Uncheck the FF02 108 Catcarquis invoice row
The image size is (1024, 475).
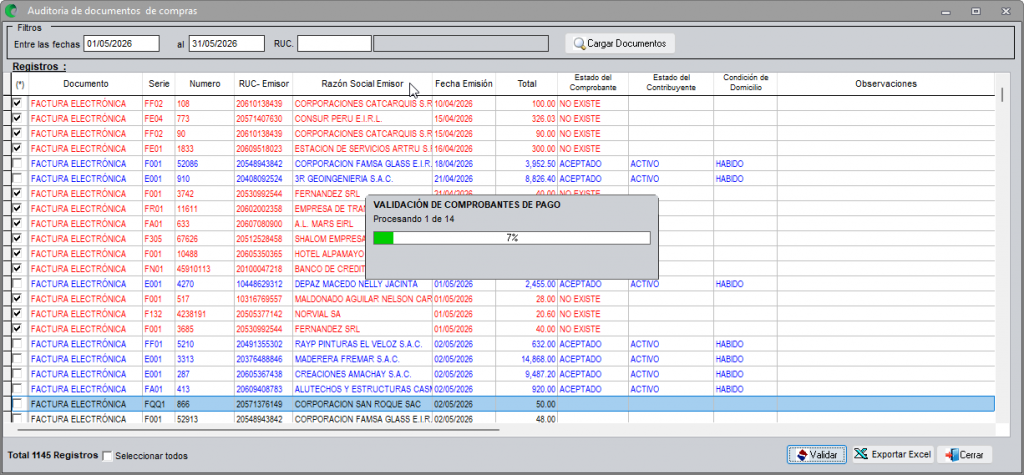[17, 103]
